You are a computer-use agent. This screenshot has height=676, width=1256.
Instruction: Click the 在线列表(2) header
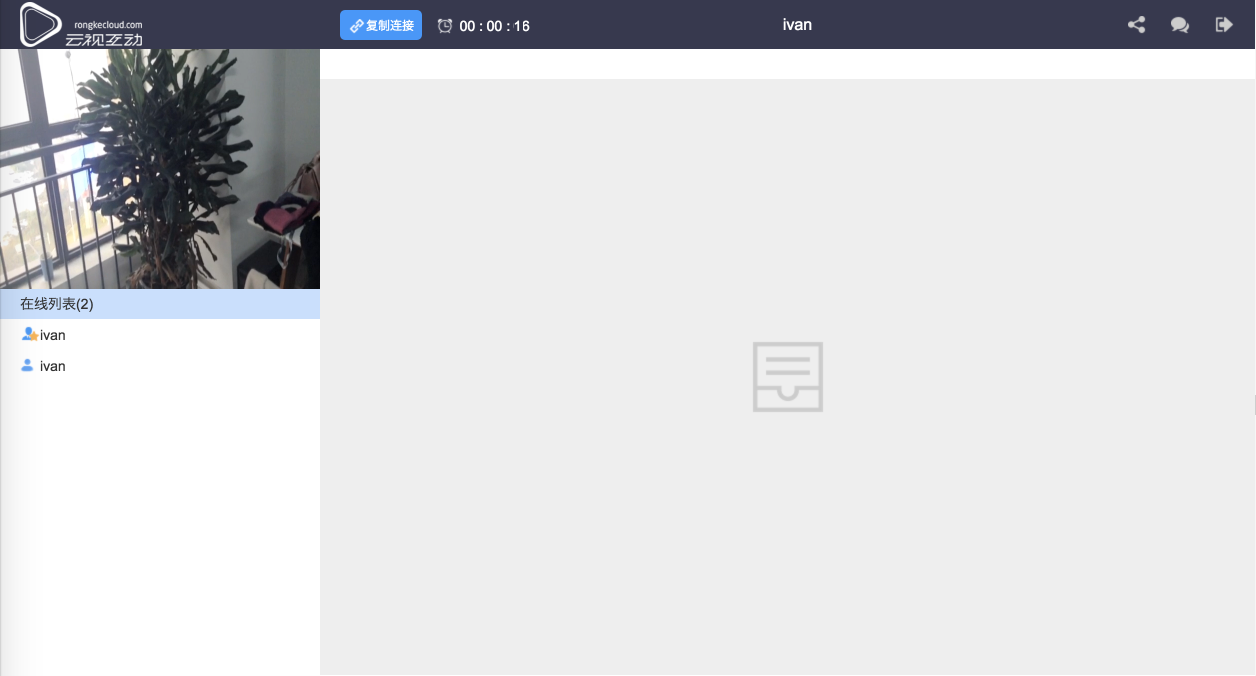(160, 304)
